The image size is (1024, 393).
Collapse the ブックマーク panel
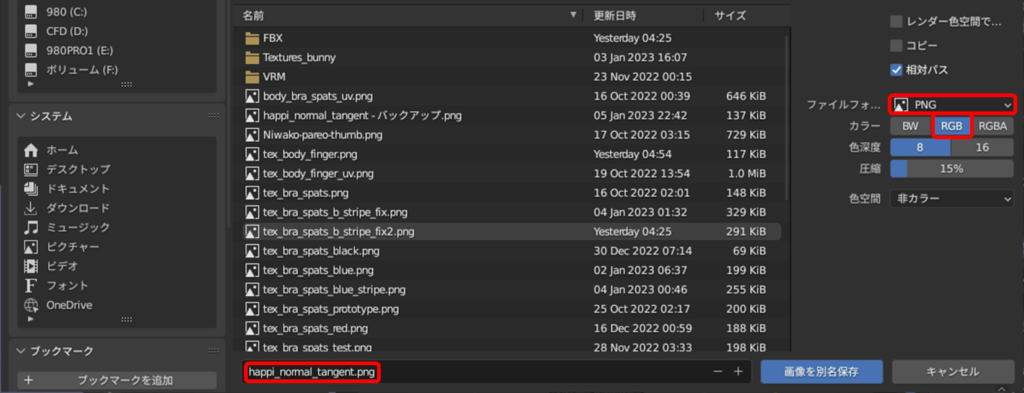(21, 351)
